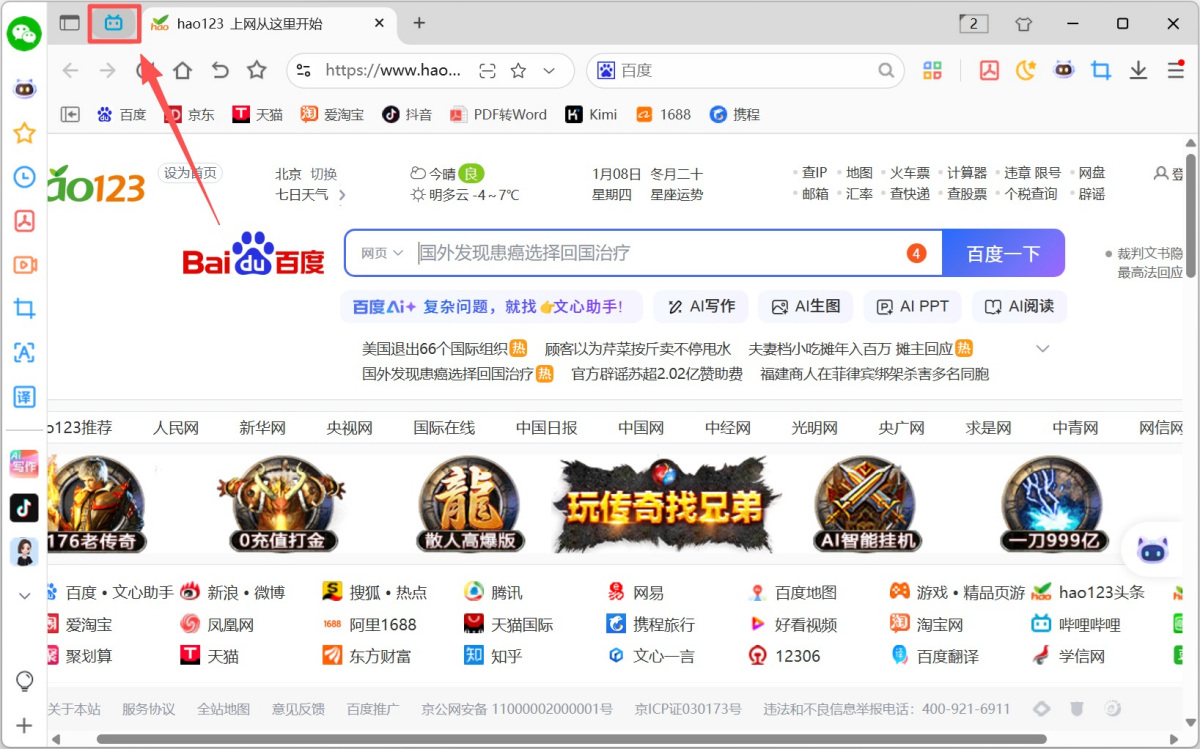Open the app grid icon beside search box

point(932,70)
